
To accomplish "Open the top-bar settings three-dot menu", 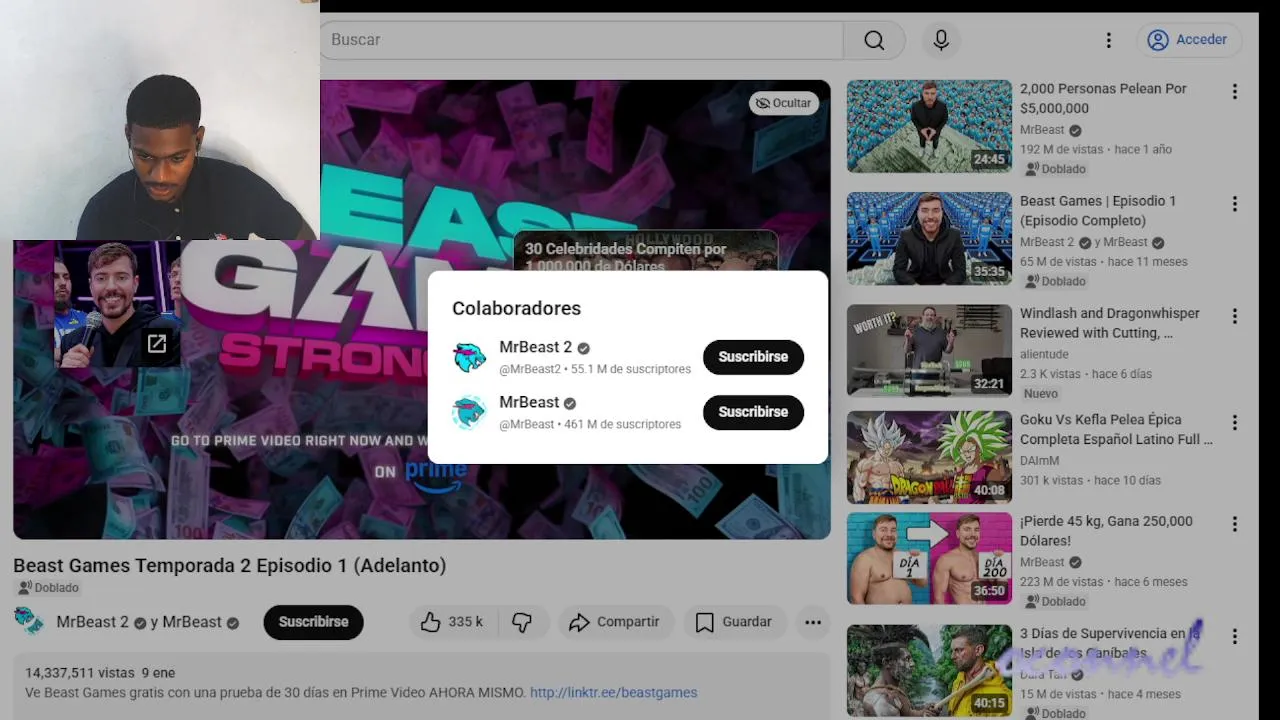I will point(1108,40).
